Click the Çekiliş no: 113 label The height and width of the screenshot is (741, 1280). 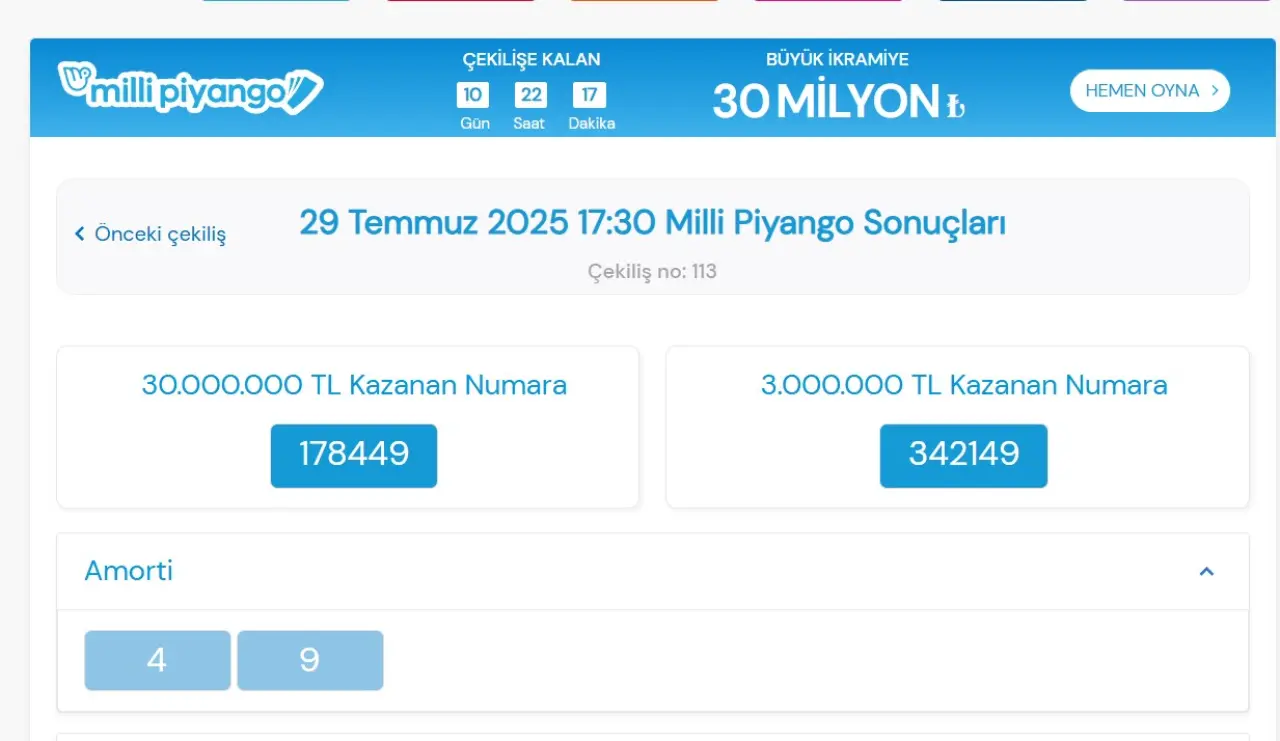click(652, 271)
